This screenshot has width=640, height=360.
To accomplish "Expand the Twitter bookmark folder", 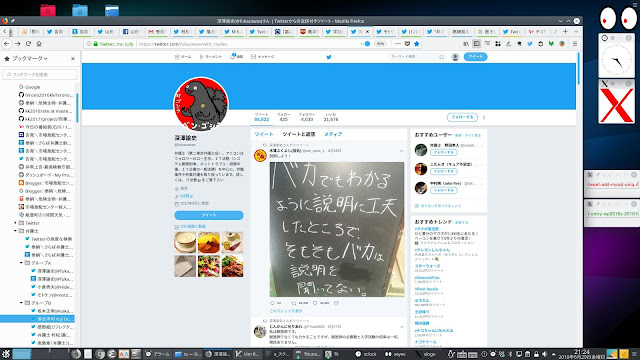I will click(16, 223).
